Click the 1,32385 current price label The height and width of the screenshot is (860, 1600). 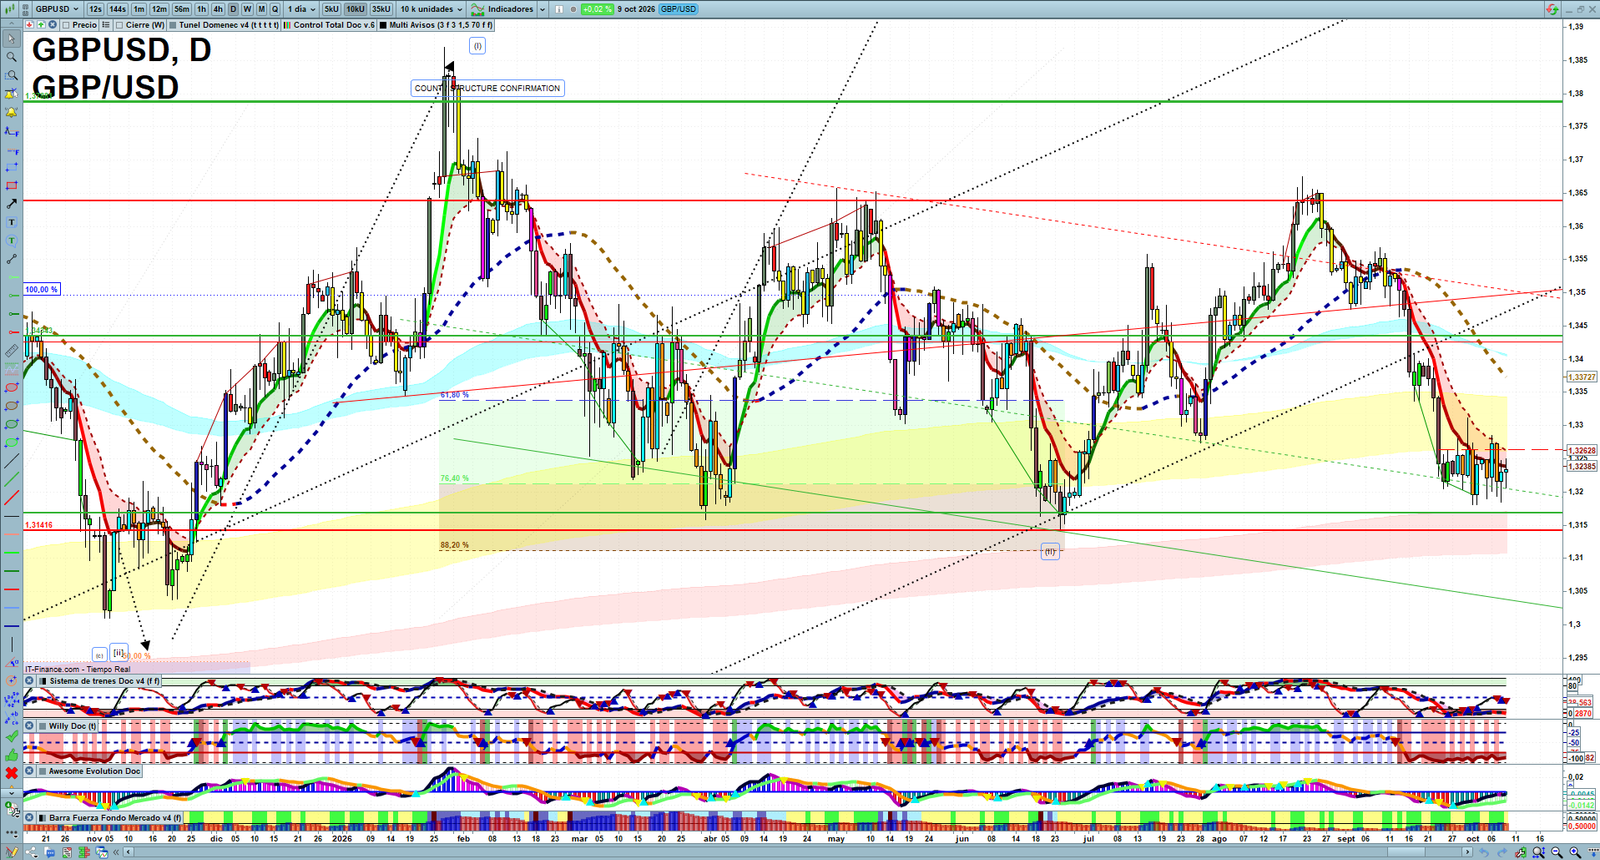(1582, 466)
